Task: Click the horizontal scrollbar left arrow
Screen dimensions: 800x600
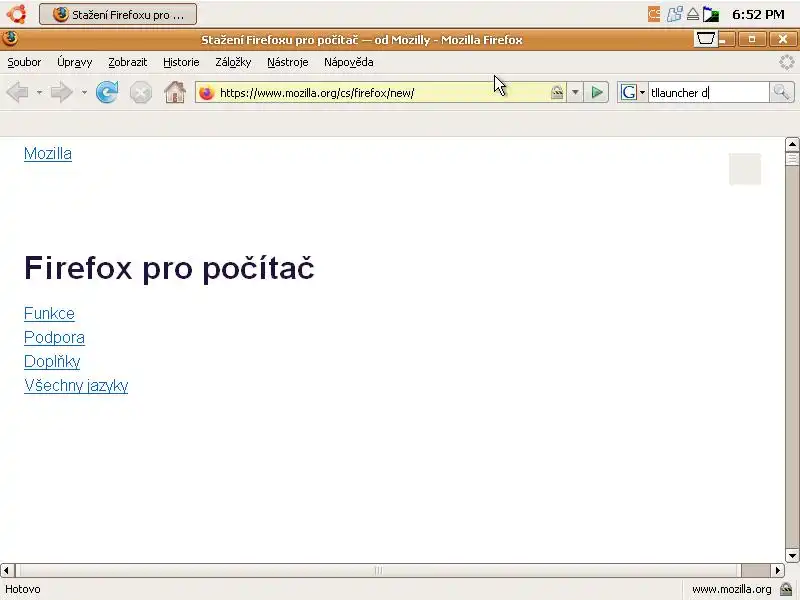Action: pyautogui.click(x=7, y=570)
